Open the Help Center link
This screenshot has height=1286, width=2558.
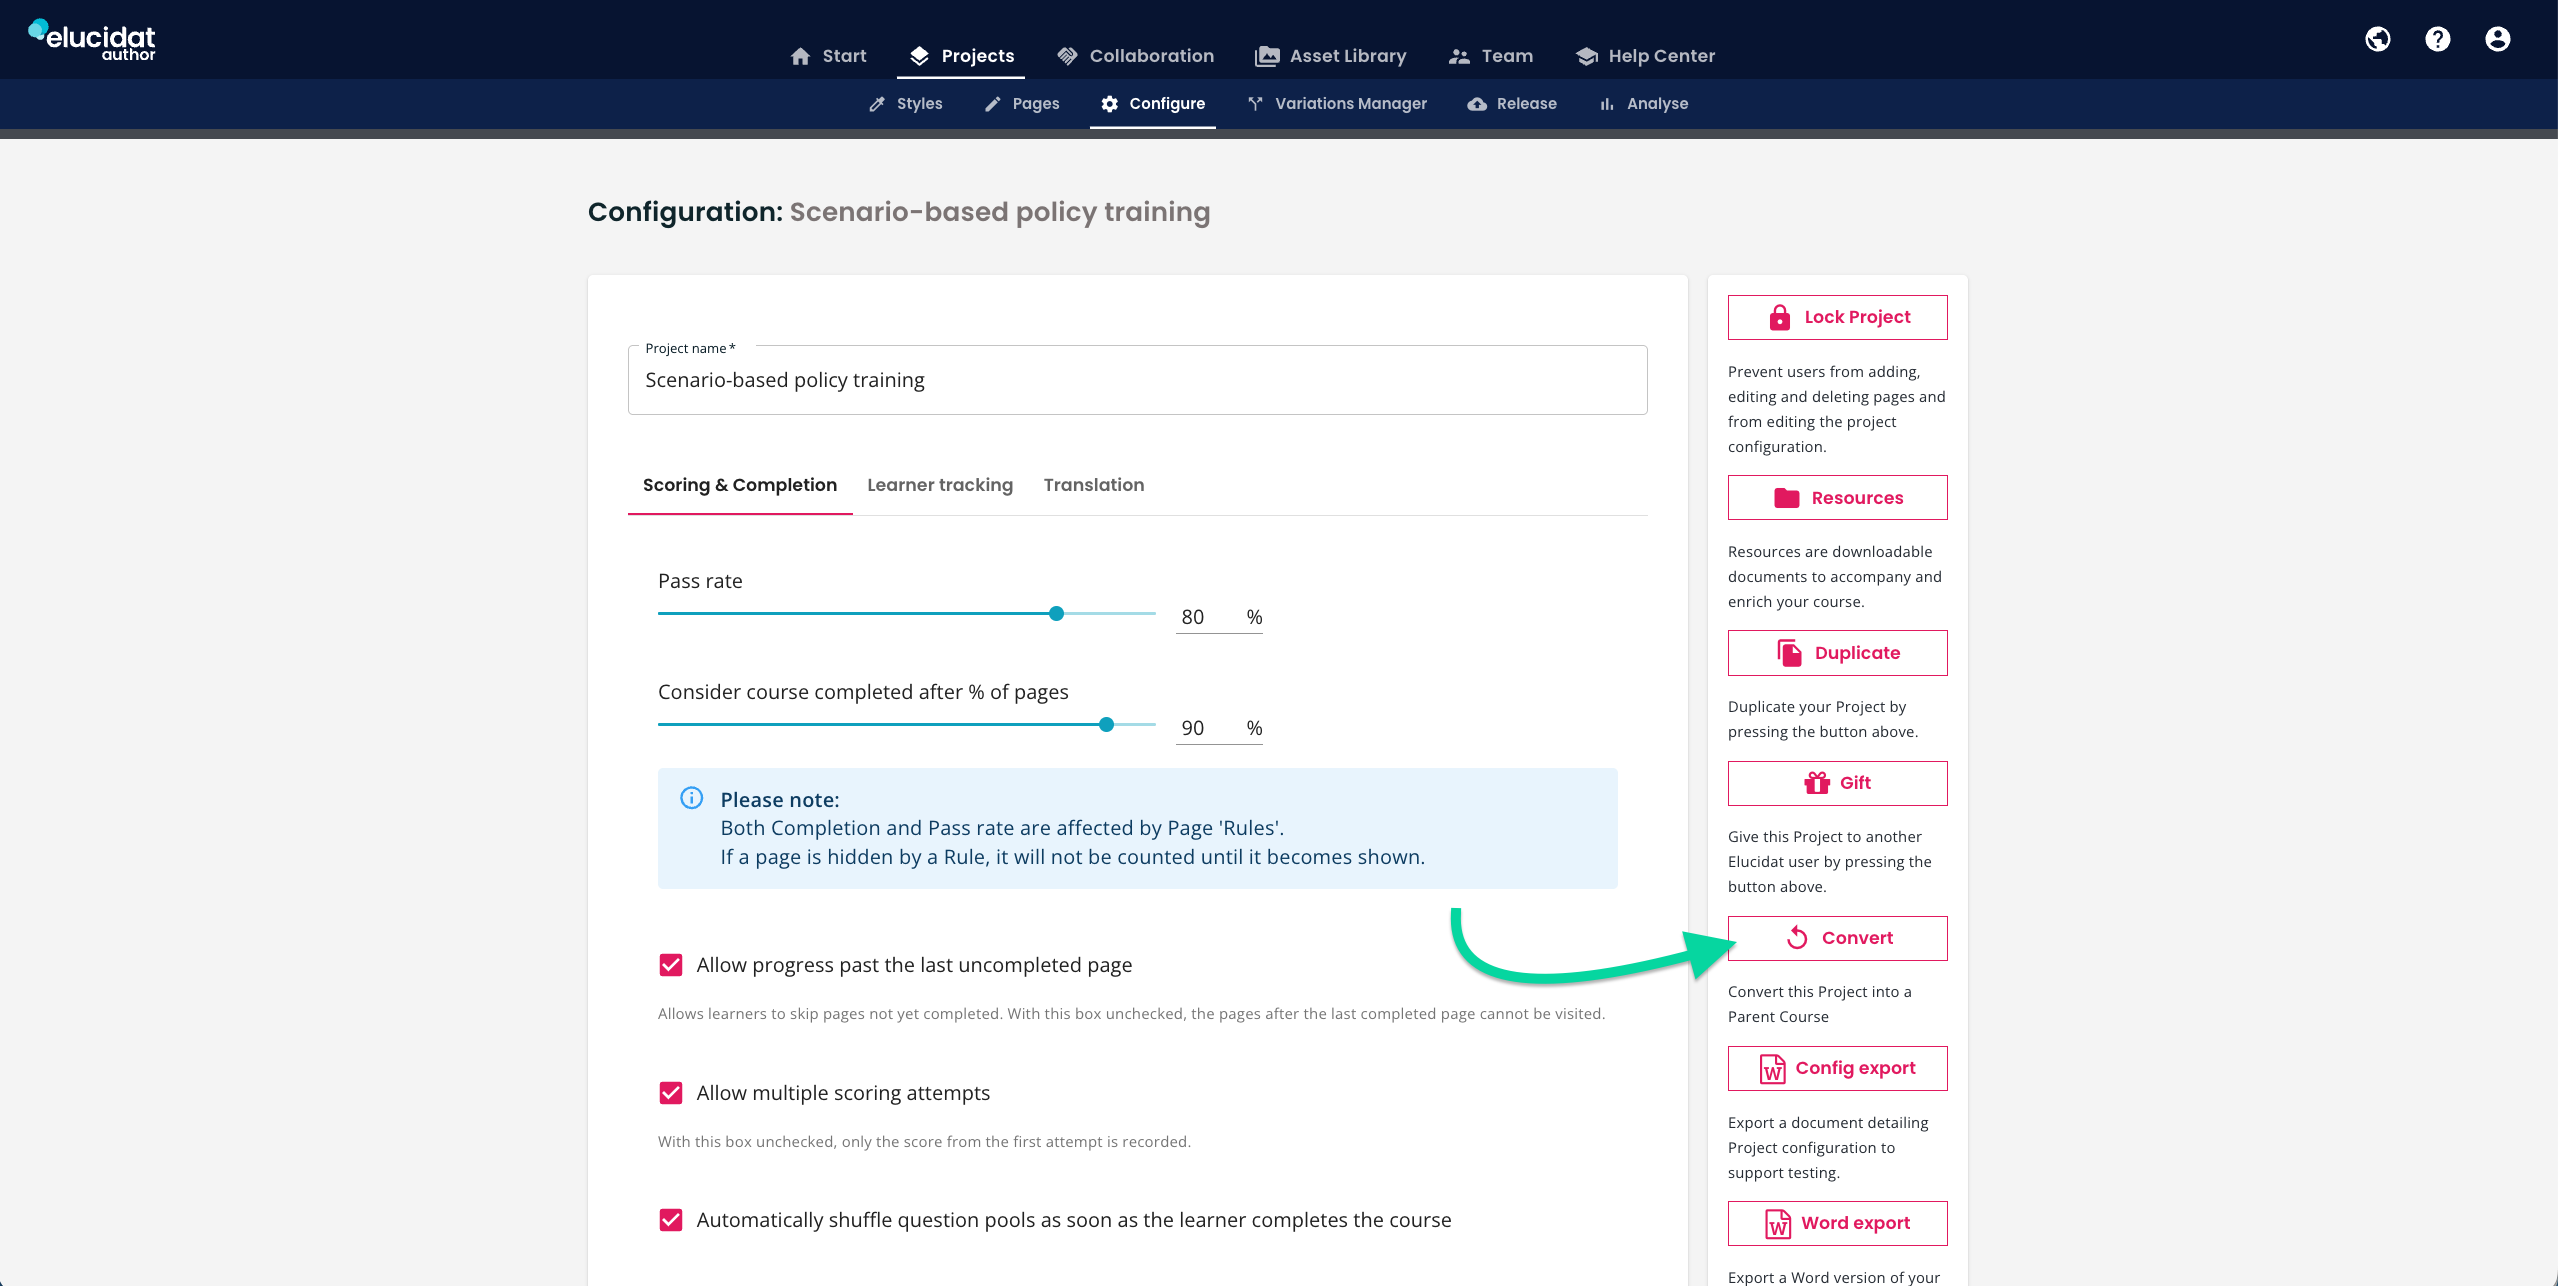(x=1645, y=56)
